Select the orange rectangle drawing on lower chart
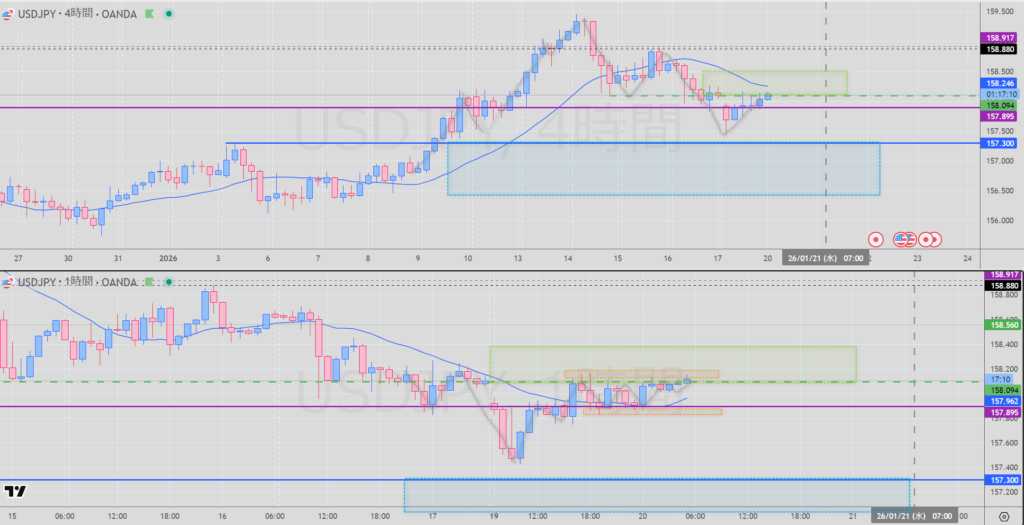 pyautogui.click(x=642, y=376)
